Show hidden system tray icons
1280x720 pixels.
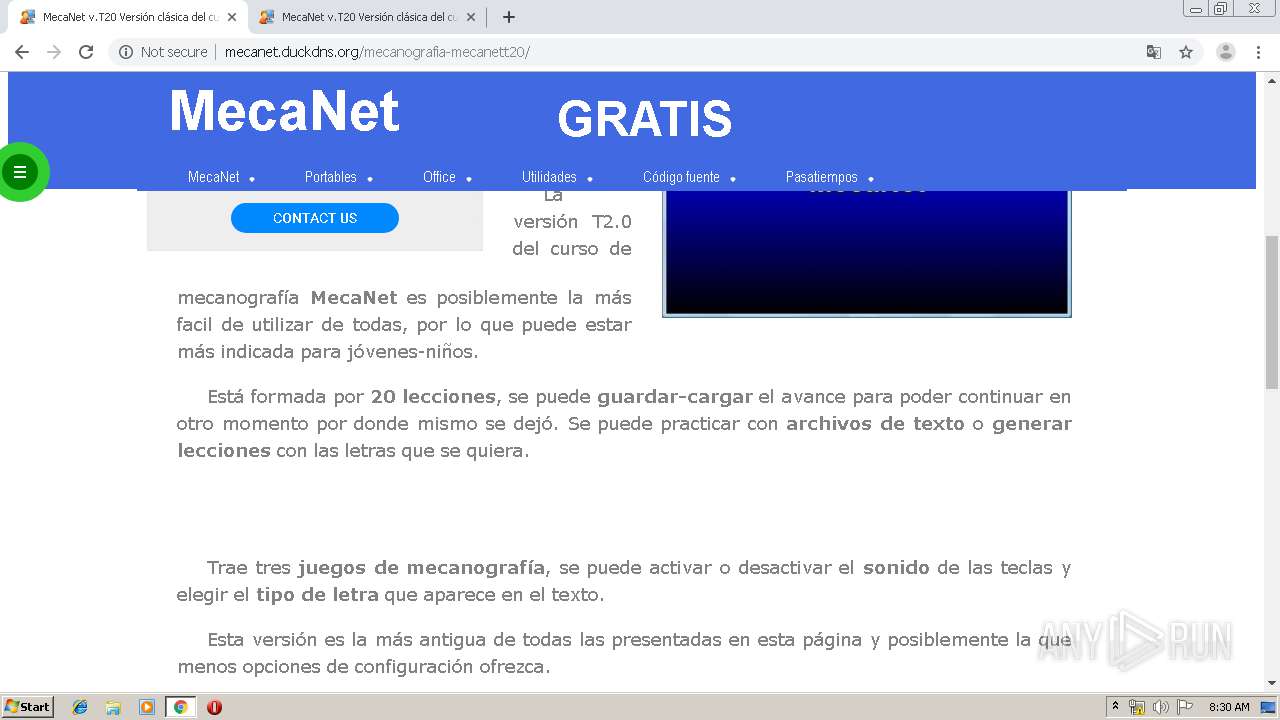coord(1115,707)
